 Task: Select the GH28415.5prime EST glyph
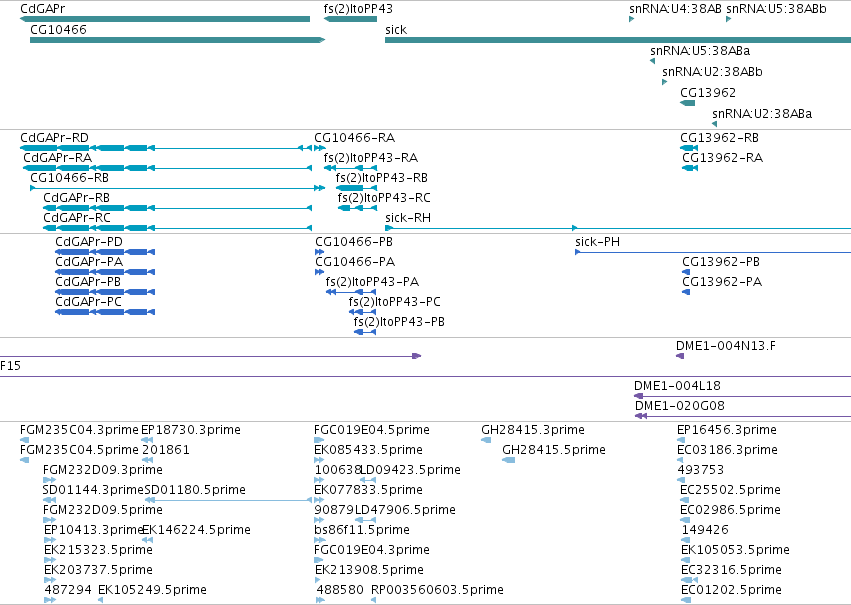(x=509, y=460)
